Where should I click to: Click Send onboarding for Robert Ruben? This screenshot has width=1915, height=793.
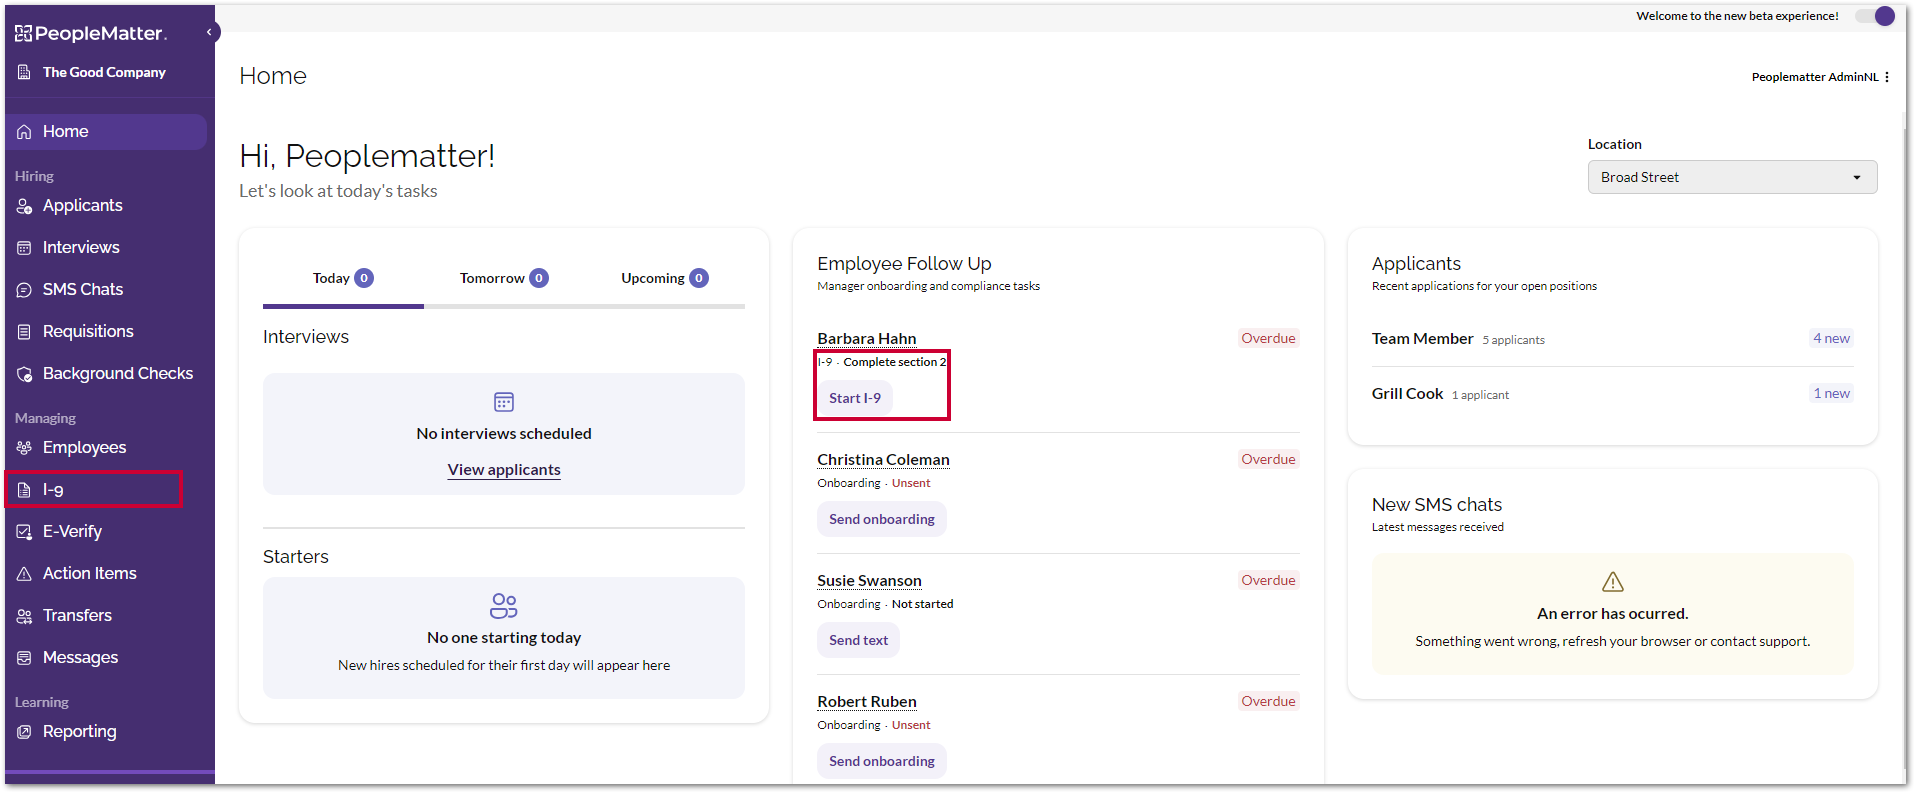click(x=882, y=761)
